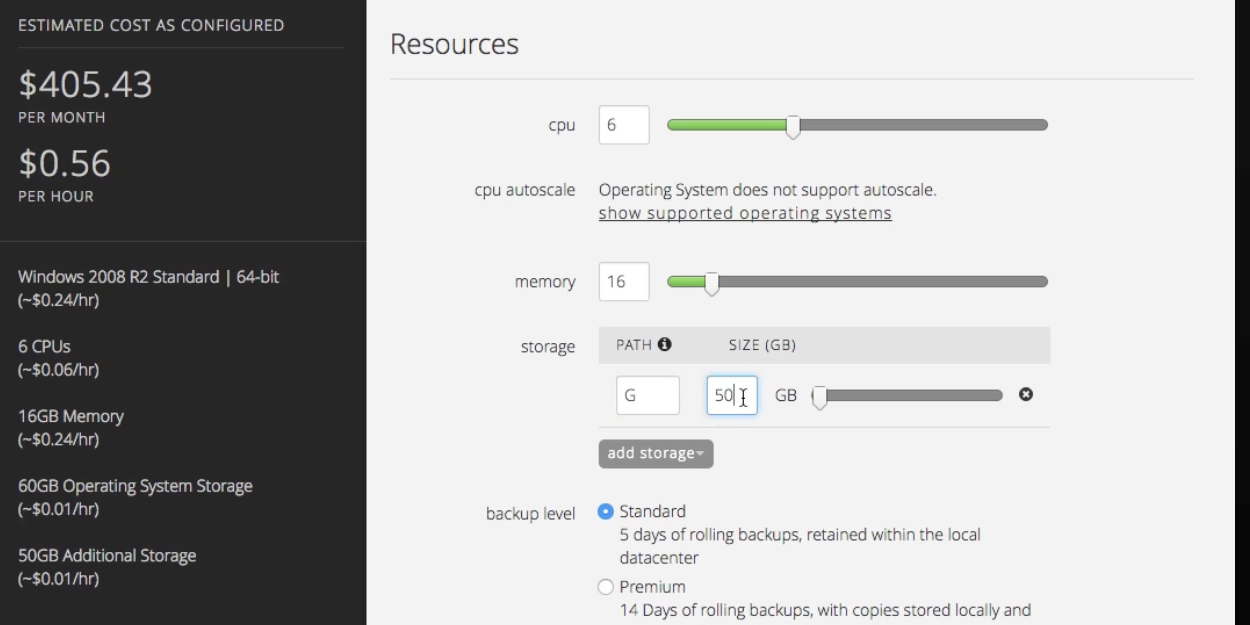Click the cpu slider handle
Screen dimensions: 1250x625
793,126
